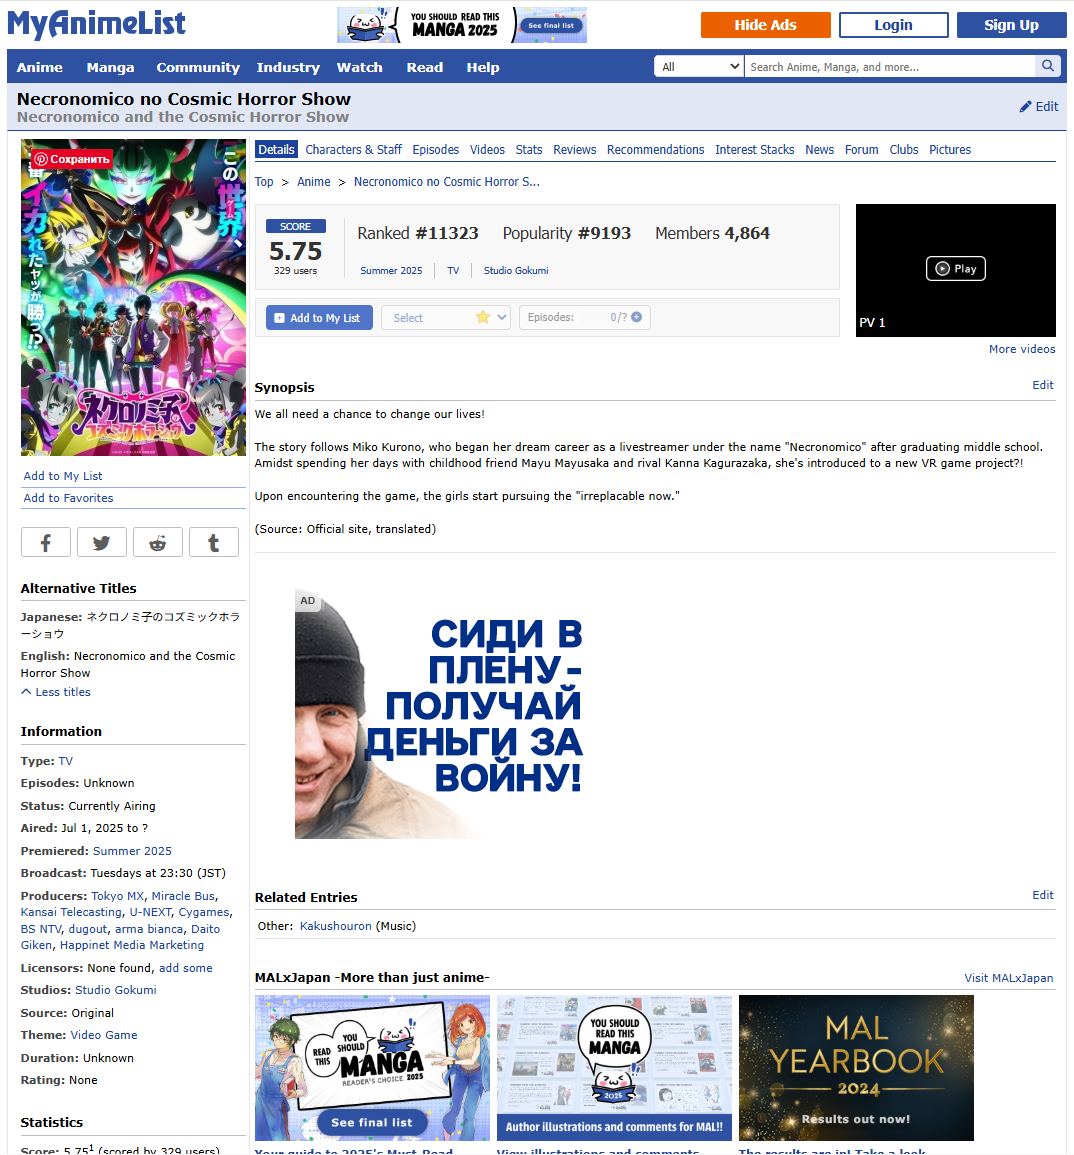The width and height of the screenshot is (1074, 1155).
Task: Click the pencil Edit link in title bar
Action: pyautogui.click(x=1039, y=106)
